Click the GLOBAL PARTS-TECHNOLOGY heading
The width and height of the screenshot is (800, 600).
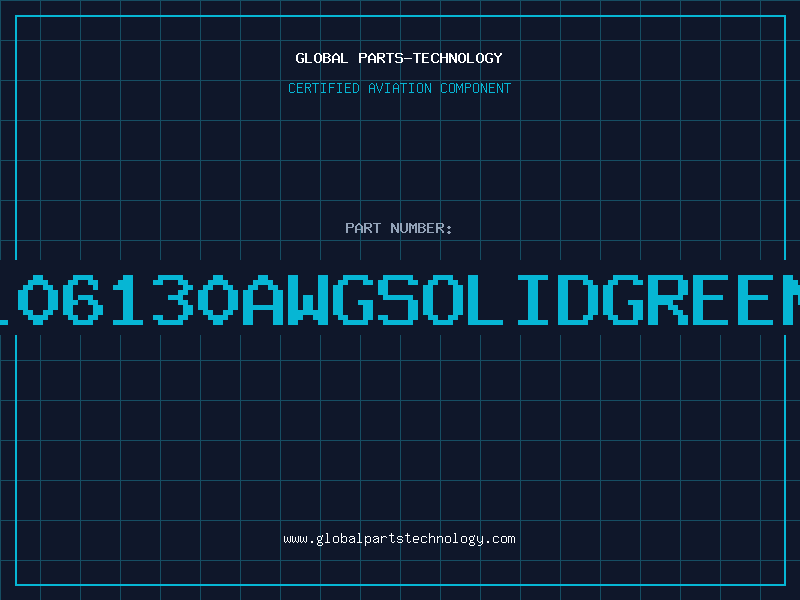click(x=399, y=58)
